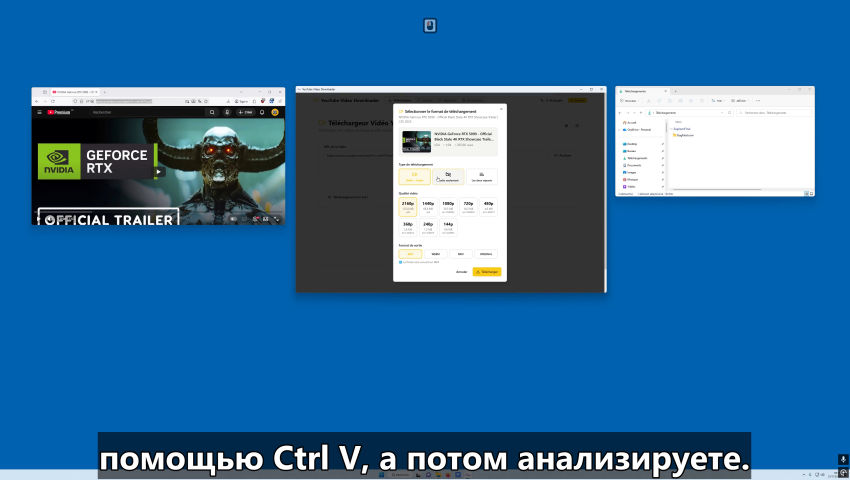Select 144p video quality
This screenshot has height=480, width=850.
(x=448, y=227)
